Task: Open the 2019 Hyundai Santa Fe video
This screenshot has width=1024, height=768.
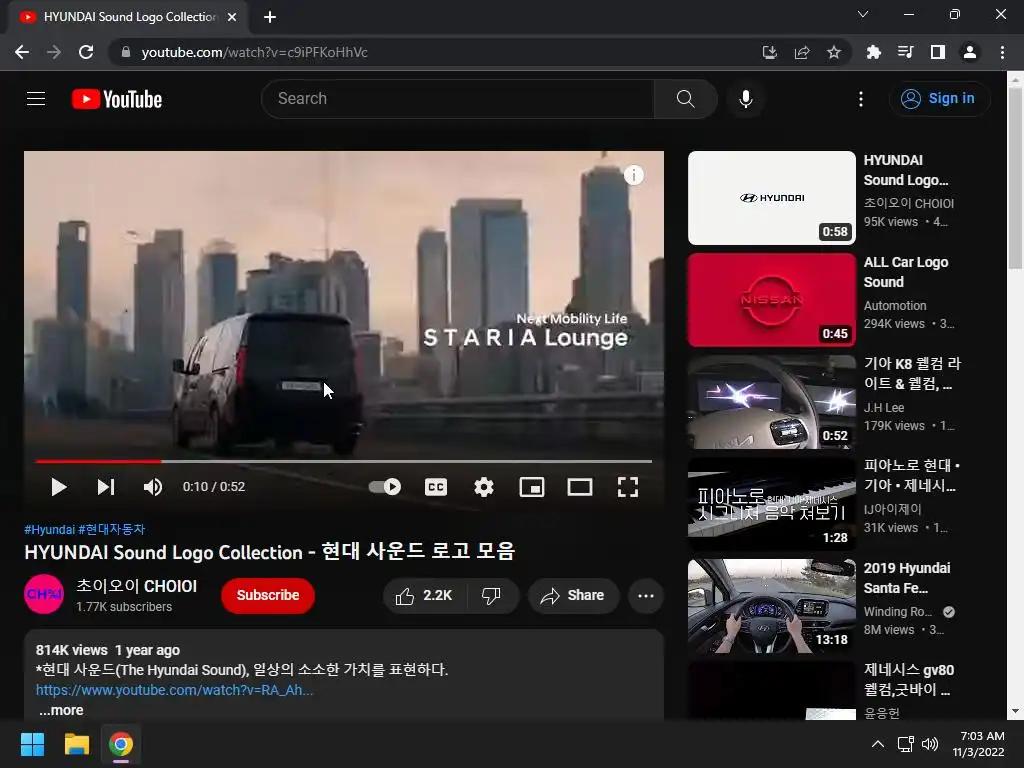Action: click(x=772, y=606)
